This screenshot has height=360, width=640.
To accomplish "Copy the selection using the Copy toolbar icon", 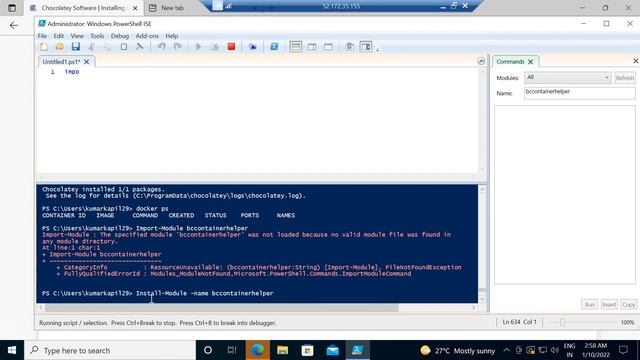I will tap(107, 47).
